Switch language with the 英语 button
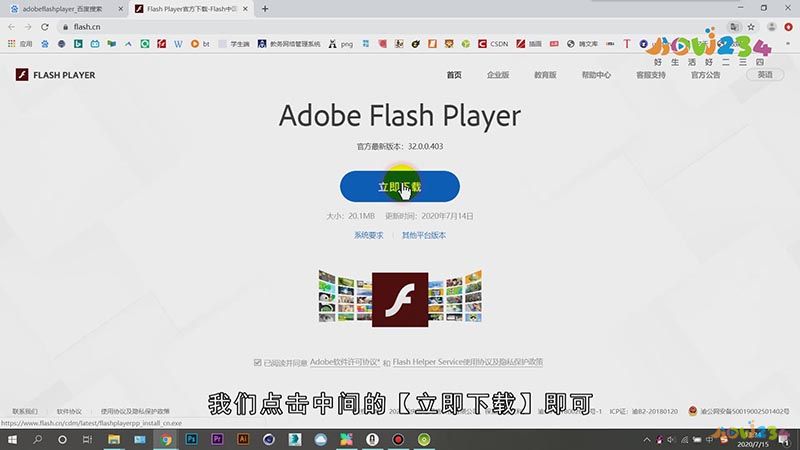This screenshot has width=800, height=450. [x=765, y=74]
